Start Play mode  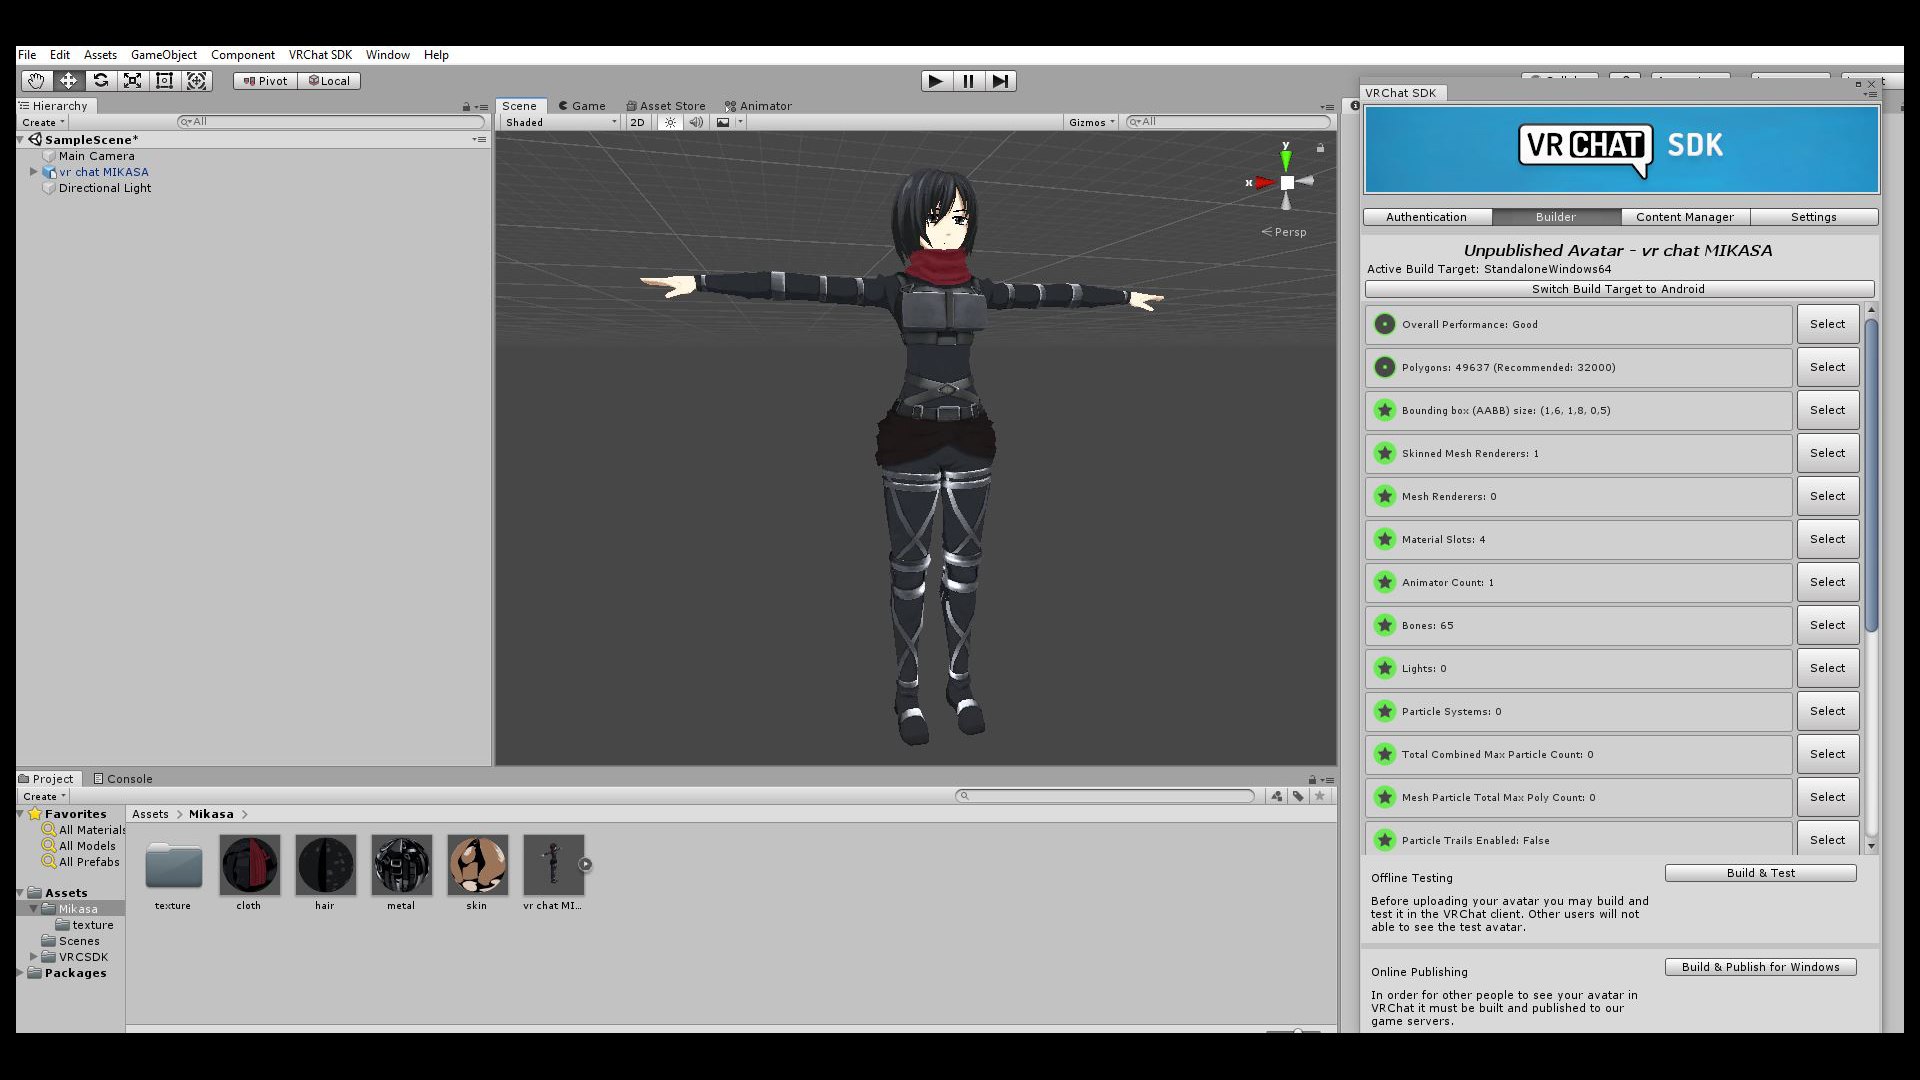936,81
